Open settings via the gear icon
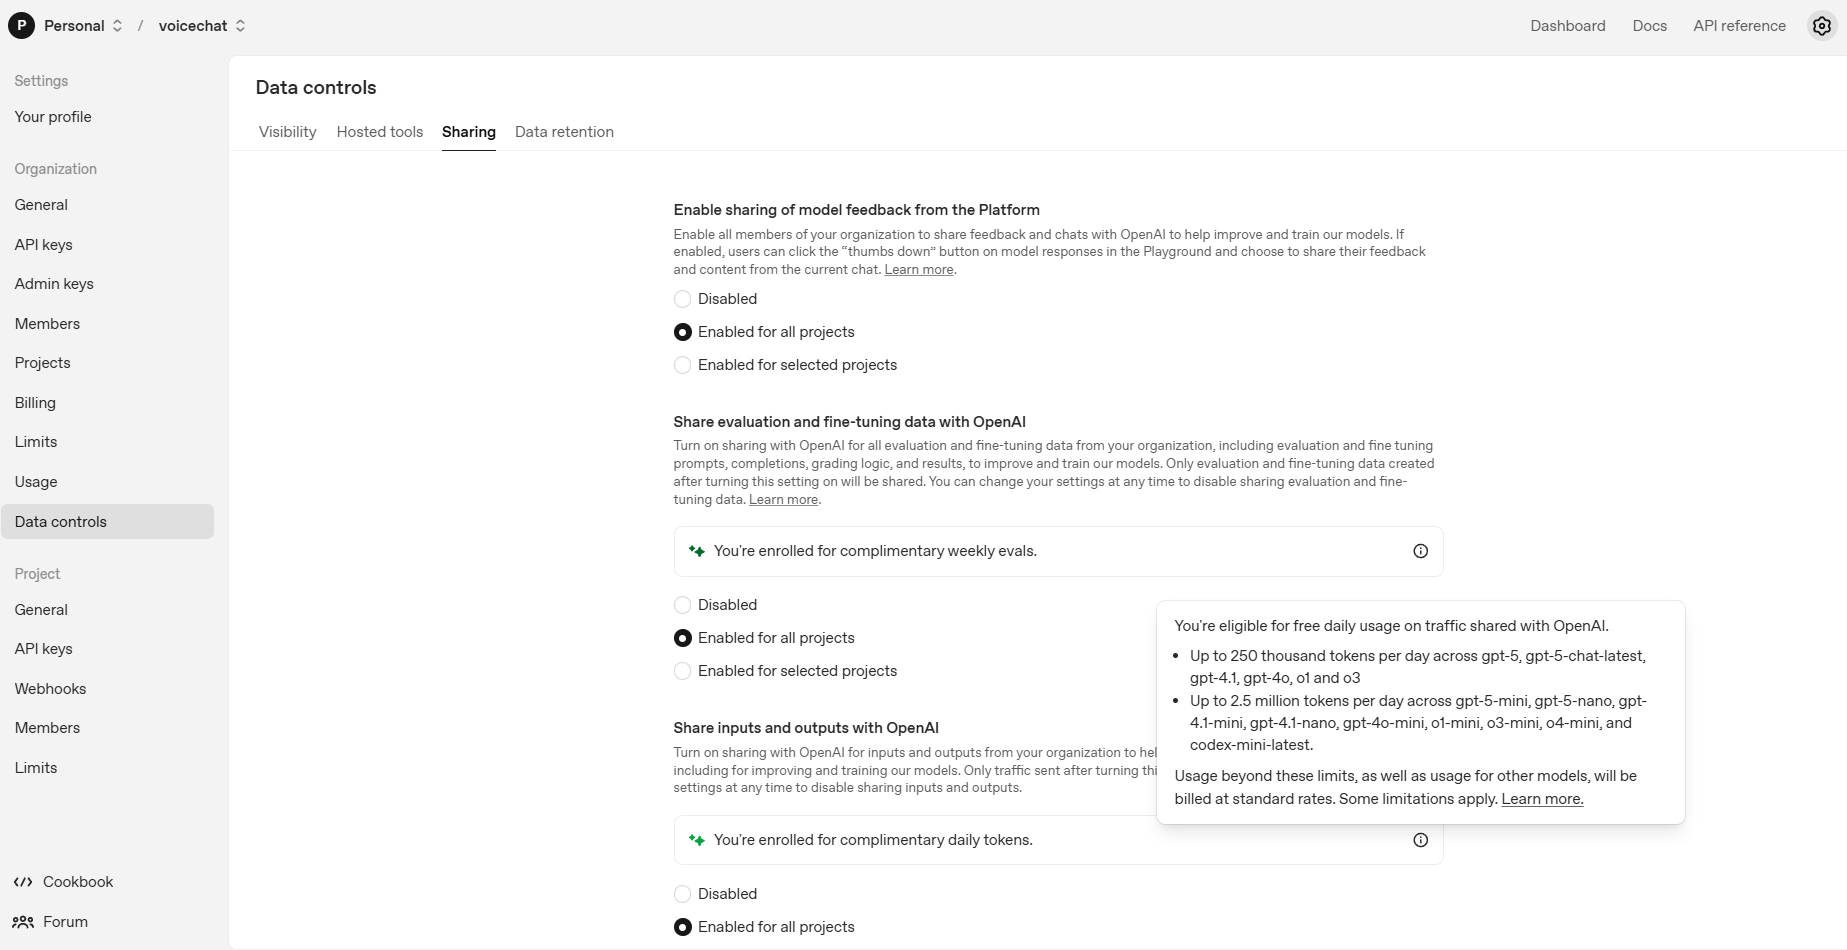 [x=1822, y=26]
